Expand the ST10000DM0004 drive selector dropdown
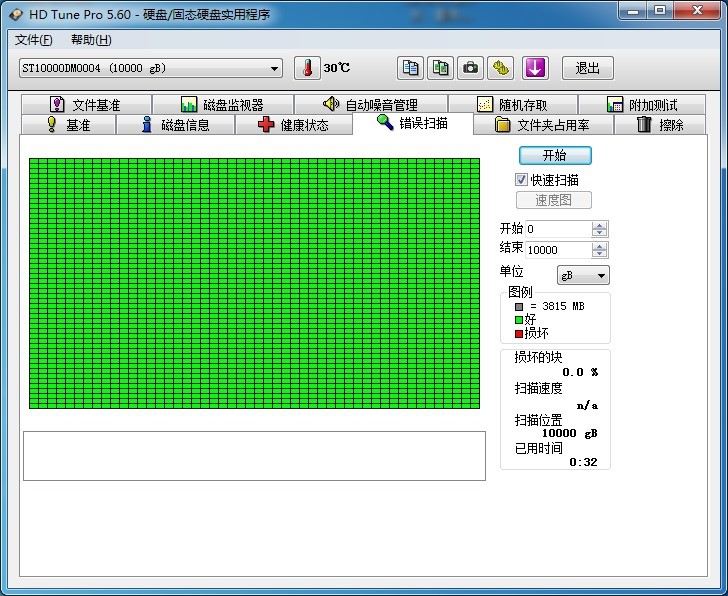 275,68
